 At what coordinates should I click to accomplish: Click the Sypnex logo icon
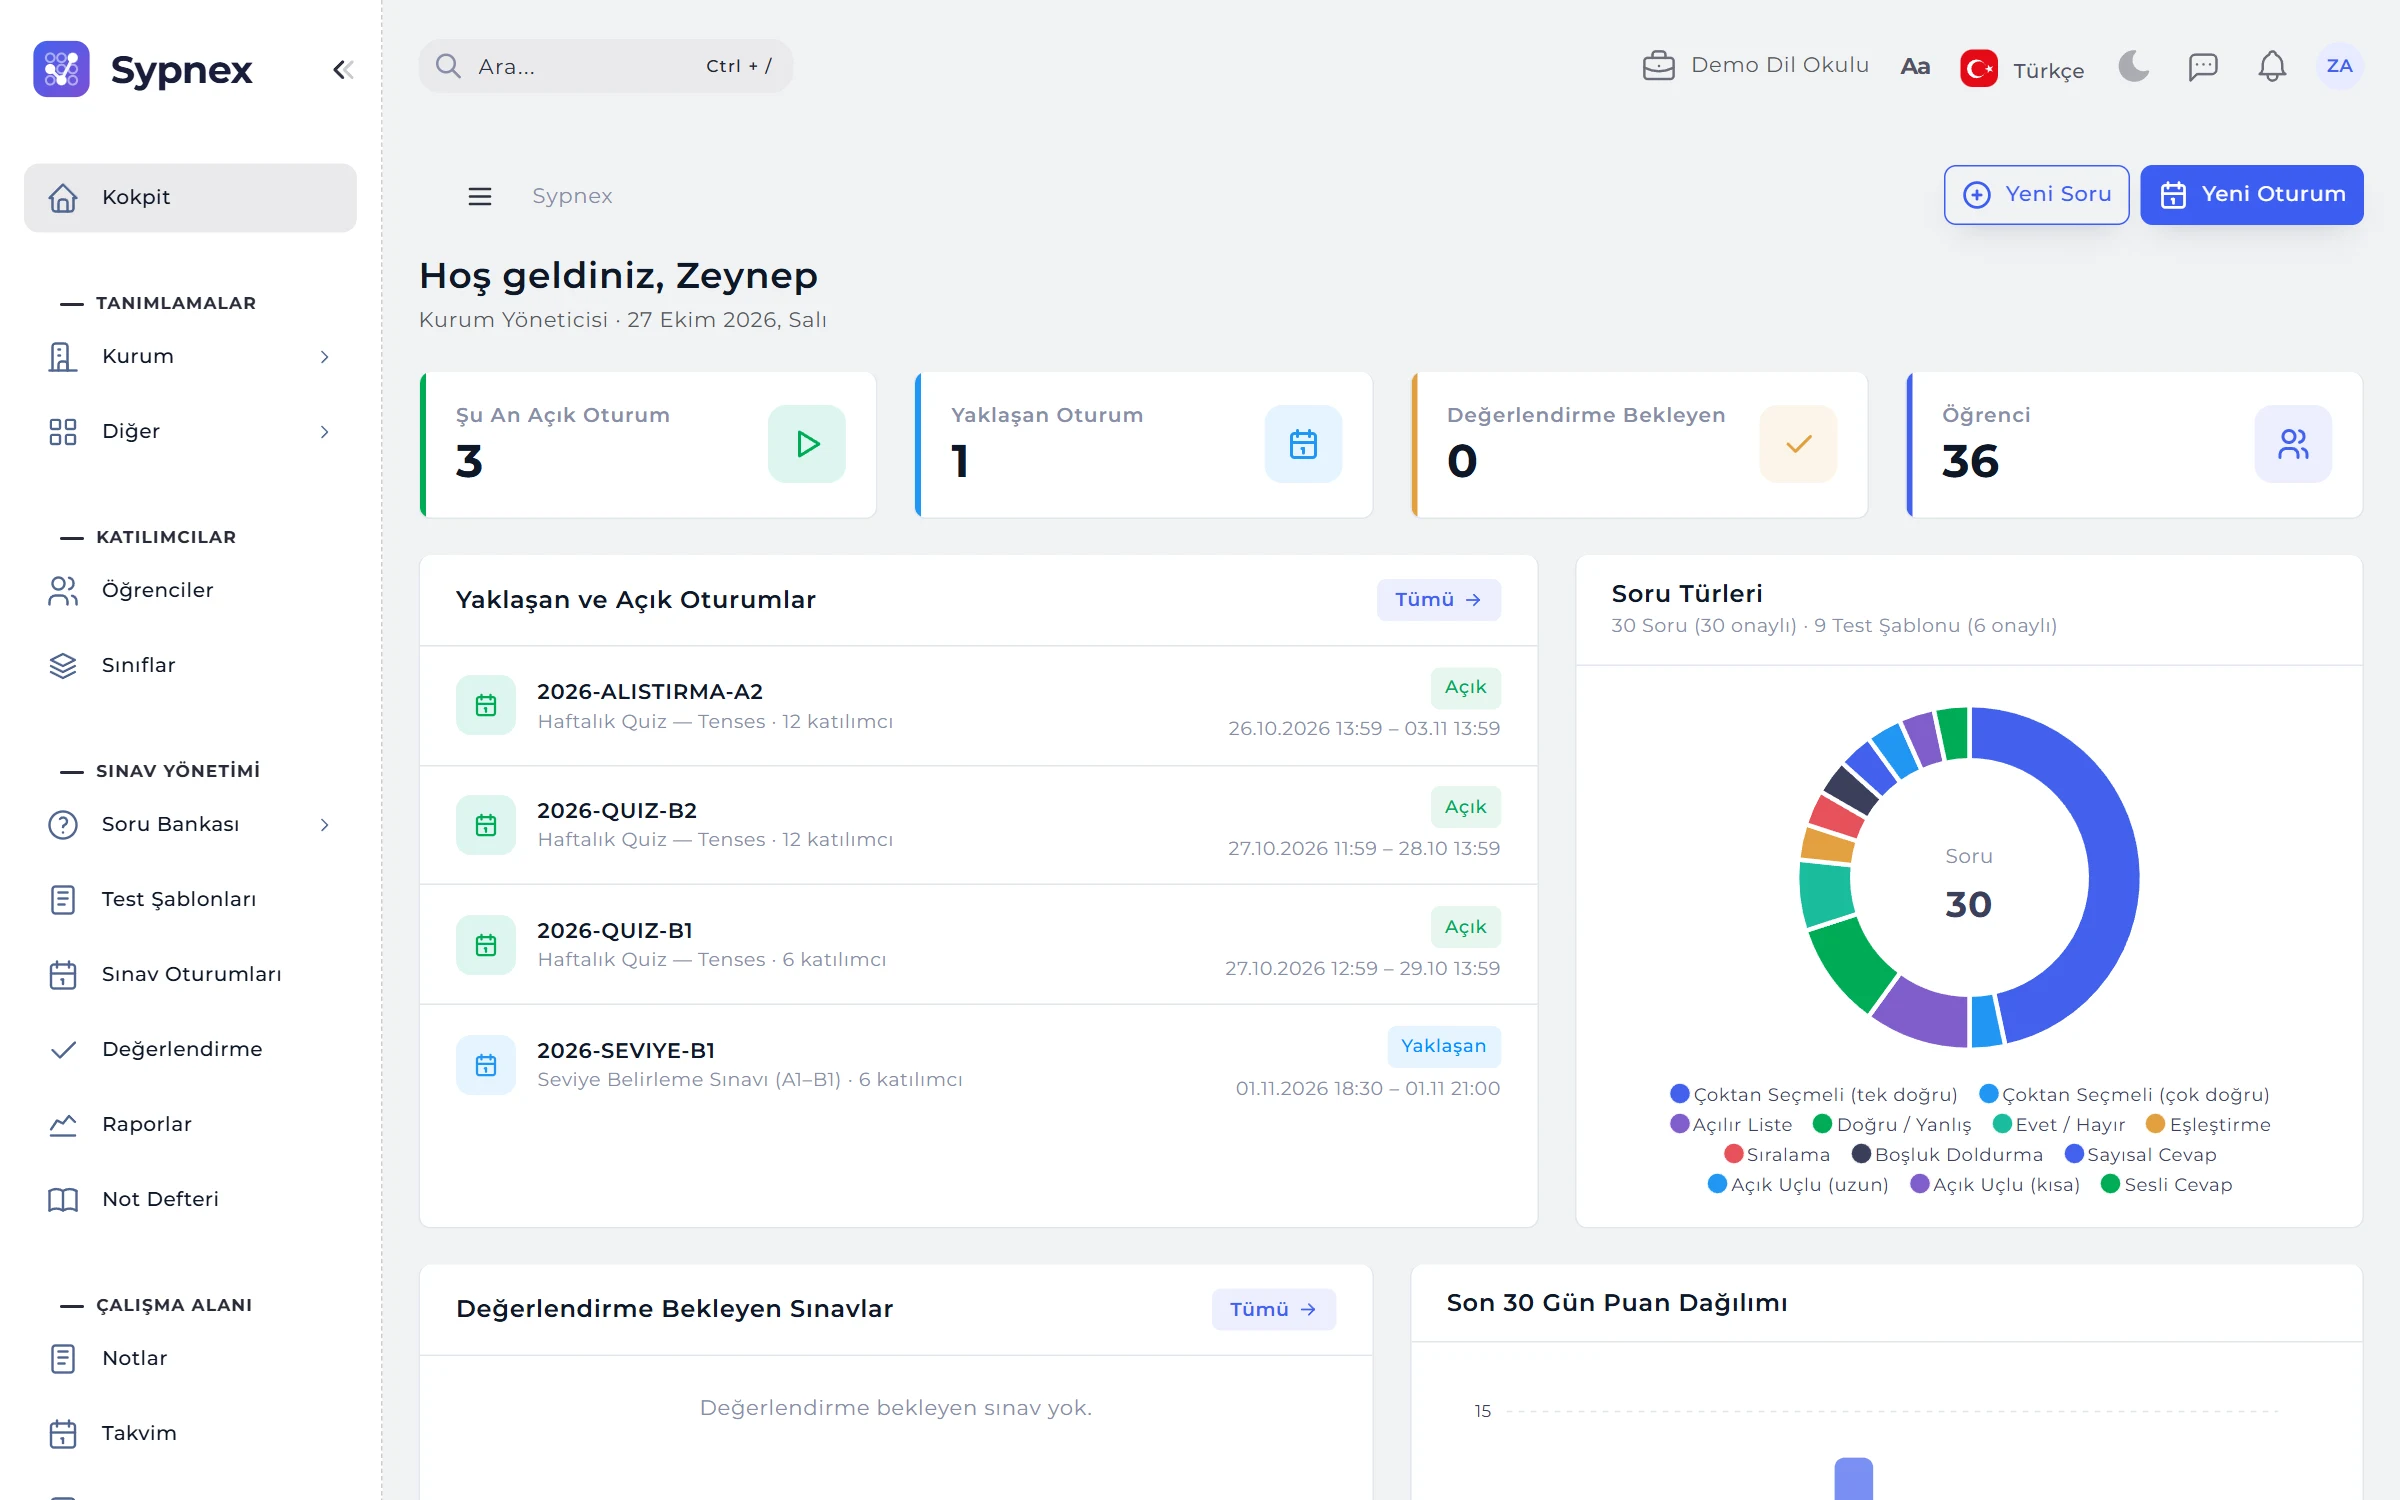coord(61,69)
